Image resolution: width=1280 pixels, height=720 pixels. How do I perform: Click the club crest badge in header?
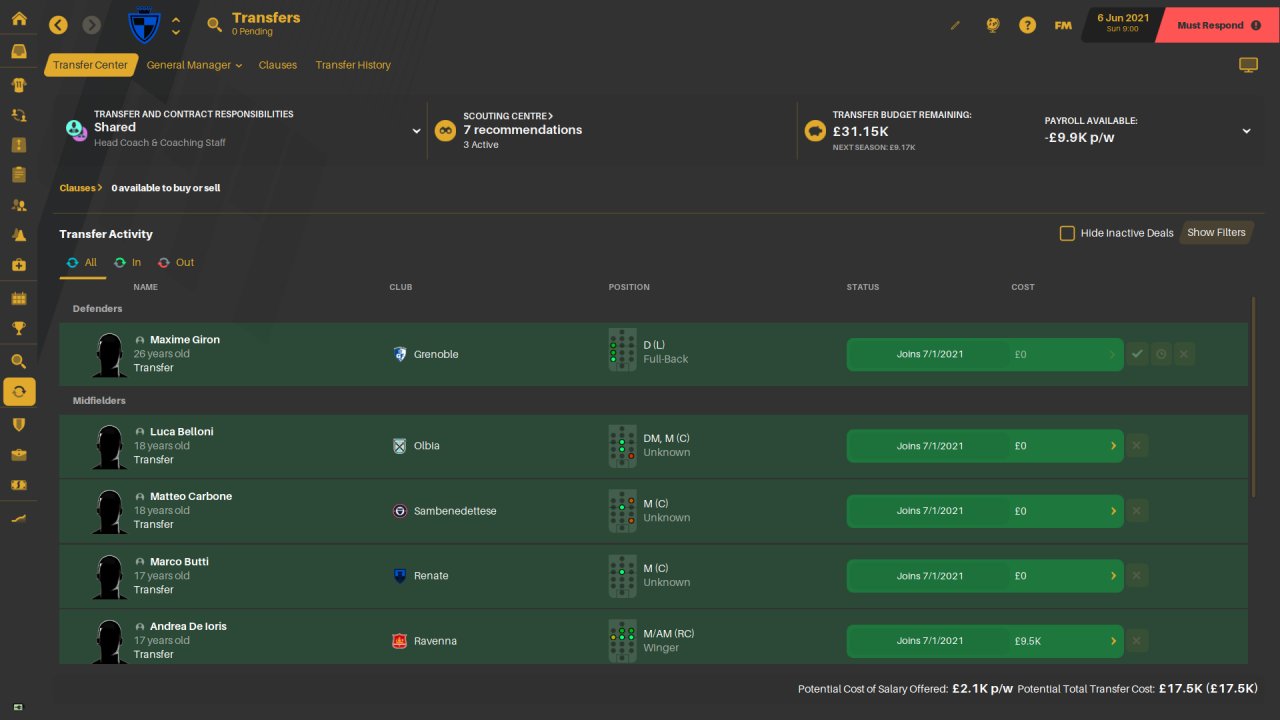tap(145, 25)
